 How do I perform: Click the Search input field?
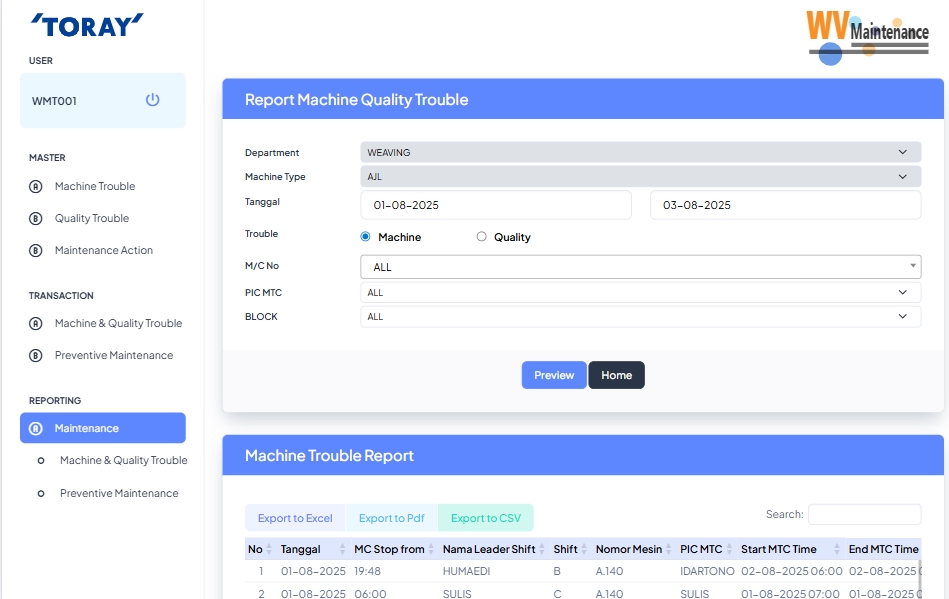(864, 514)
